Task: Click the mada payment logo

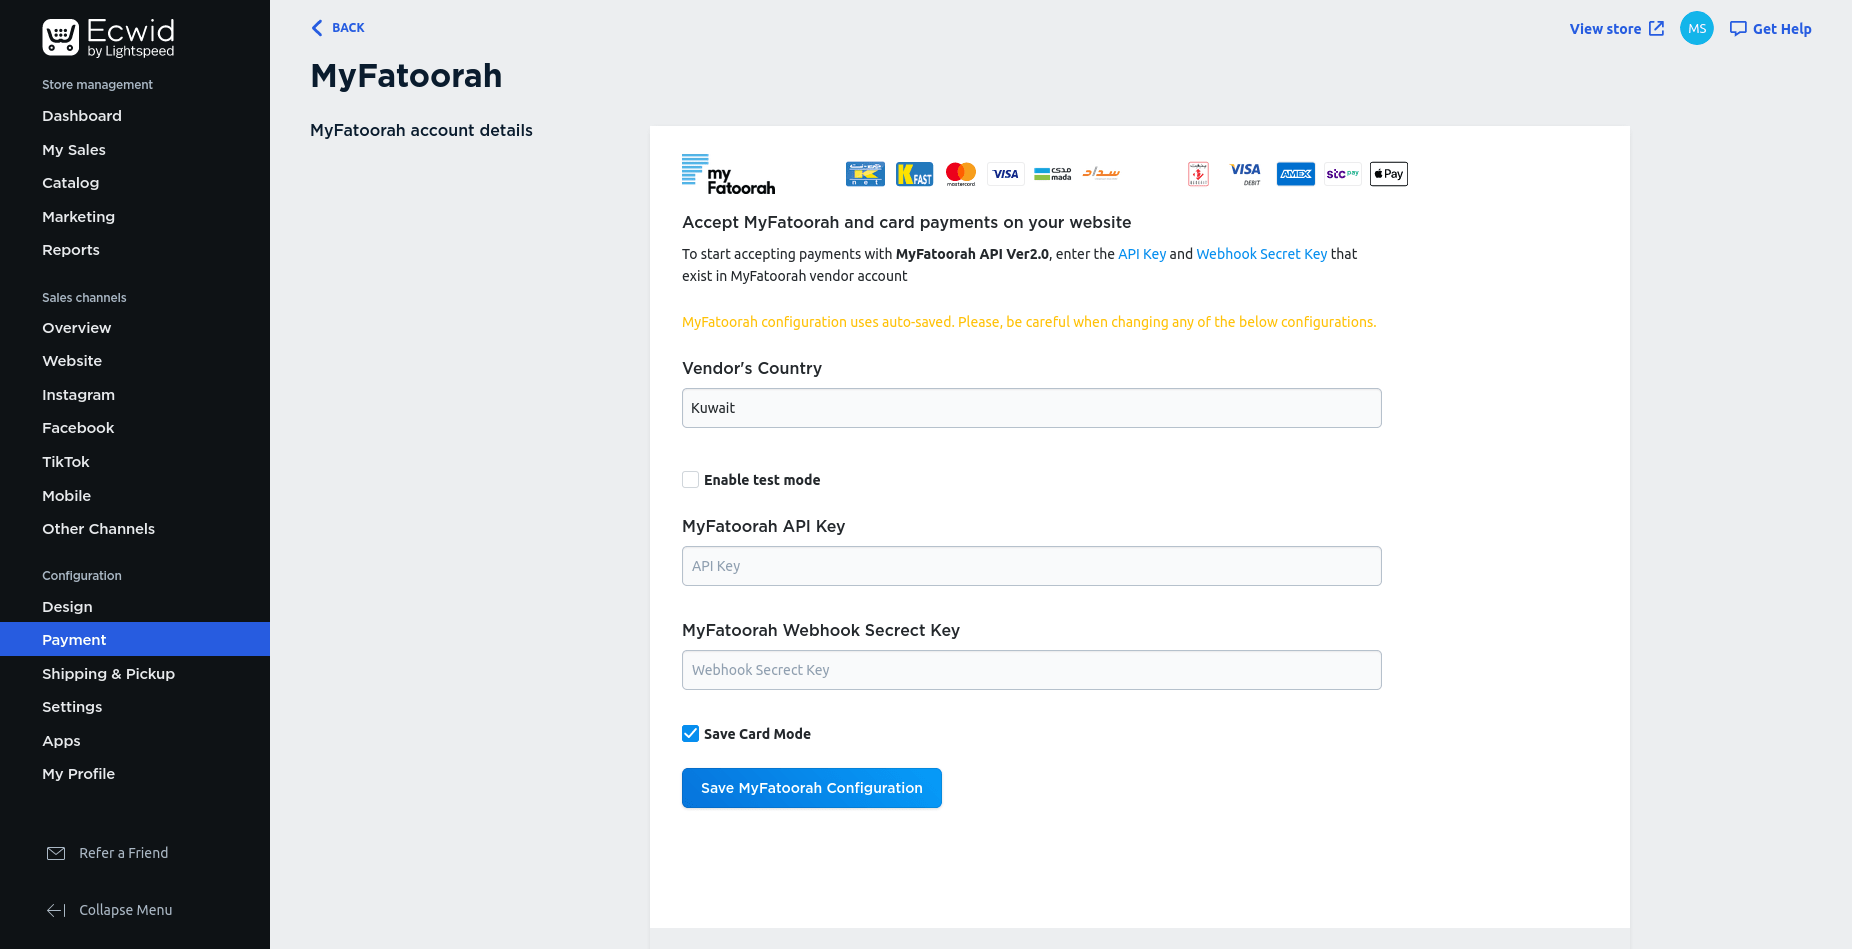Action: 1053,174
